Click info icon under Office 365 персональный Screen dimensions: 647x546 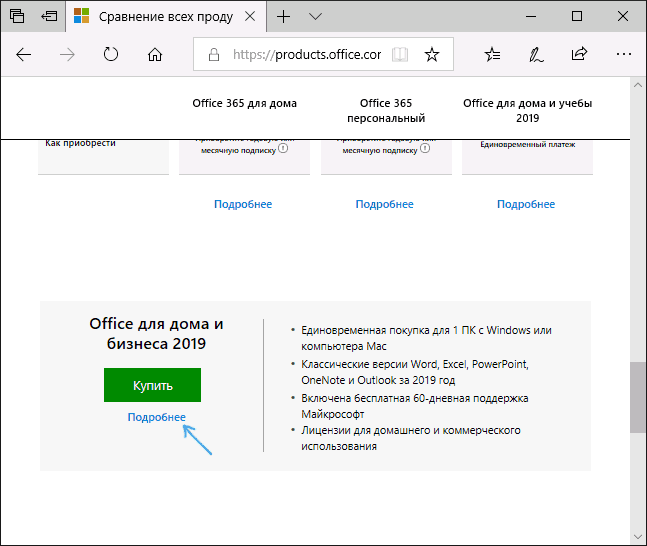click(x=425, y=148)
